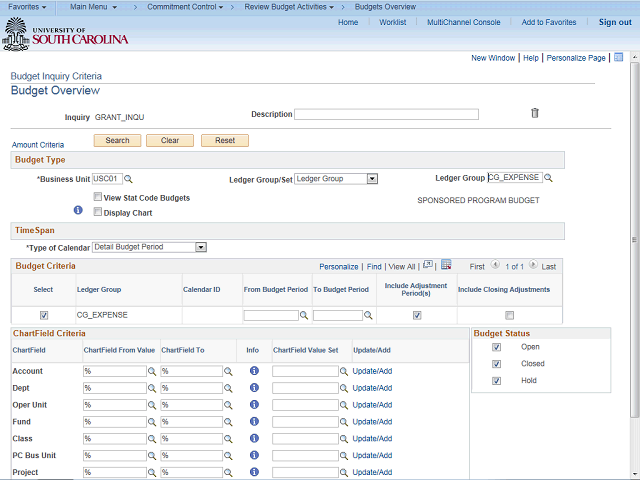This screenshot has width=640, height=480.
Task: Toggle the Display Chart checkbox
Action: 98,212
